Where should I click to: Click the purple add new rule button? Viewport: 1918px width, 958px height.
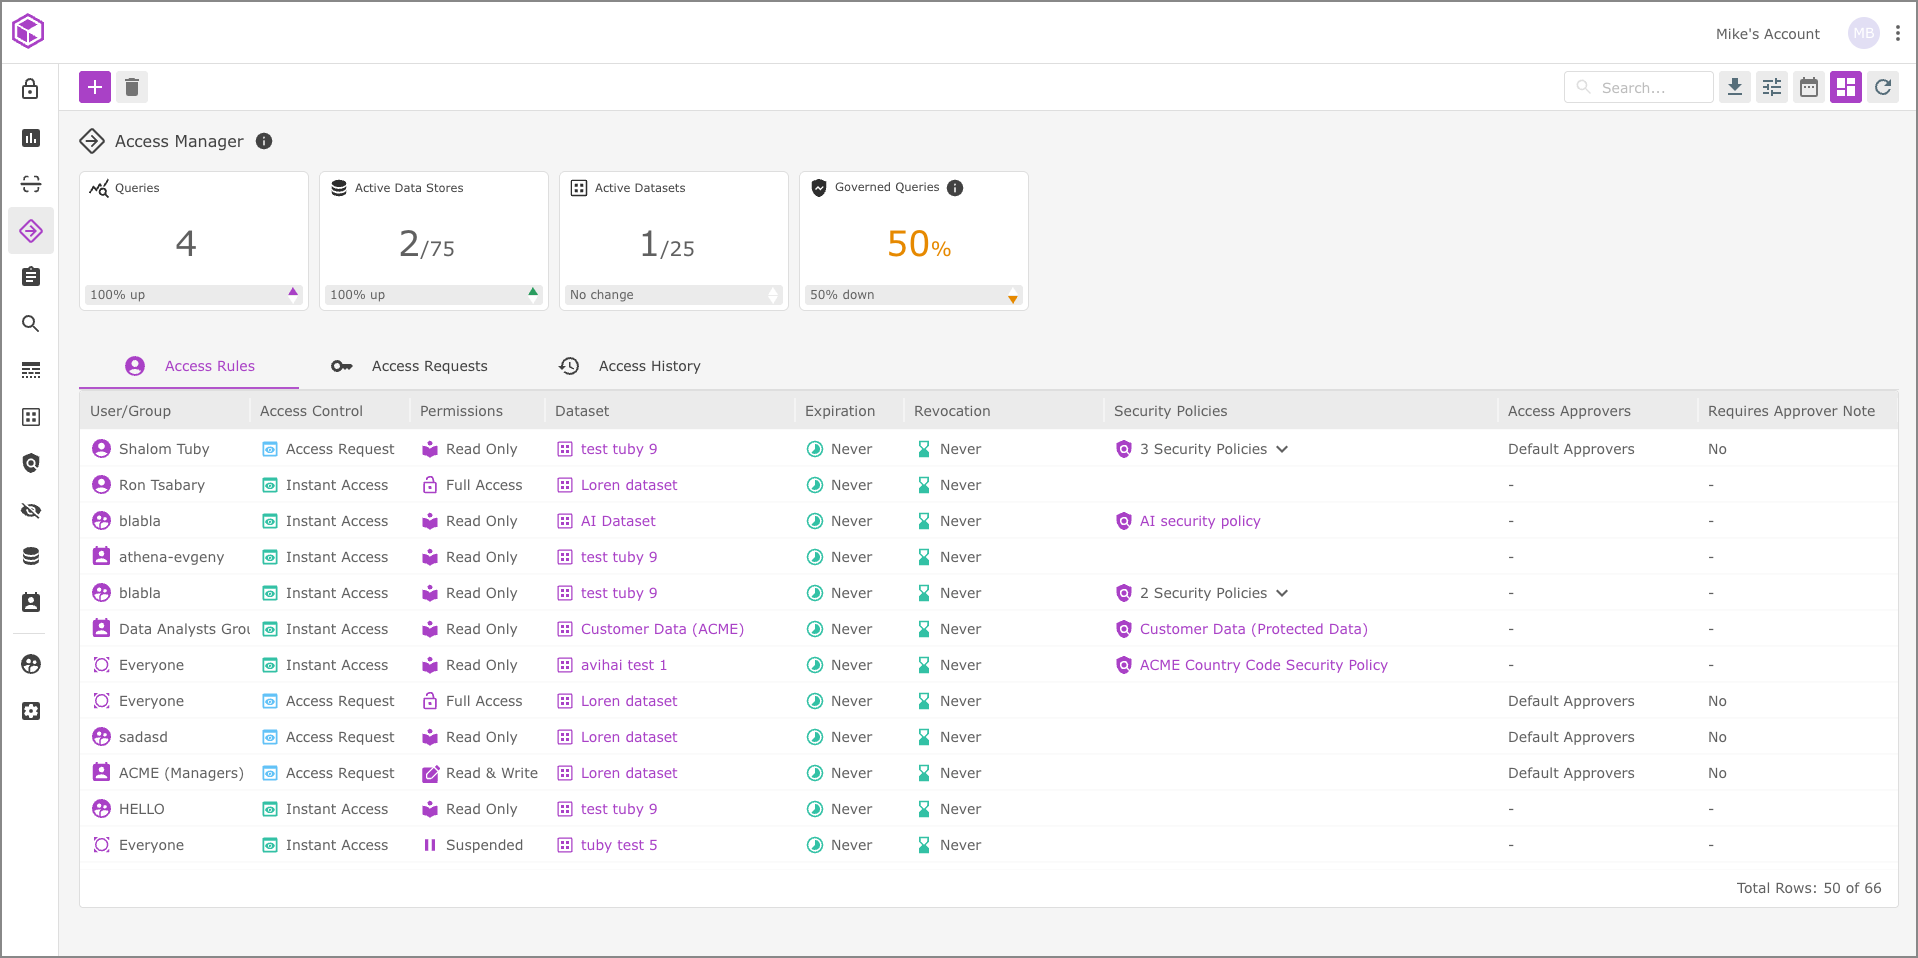[x=95, y=87]
